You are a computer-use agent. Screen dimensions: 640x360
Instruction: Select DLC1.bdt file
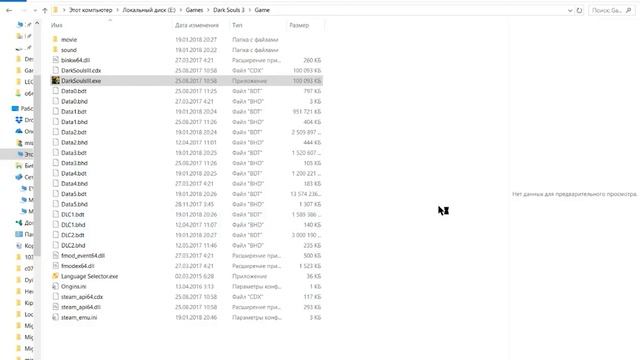73,214
